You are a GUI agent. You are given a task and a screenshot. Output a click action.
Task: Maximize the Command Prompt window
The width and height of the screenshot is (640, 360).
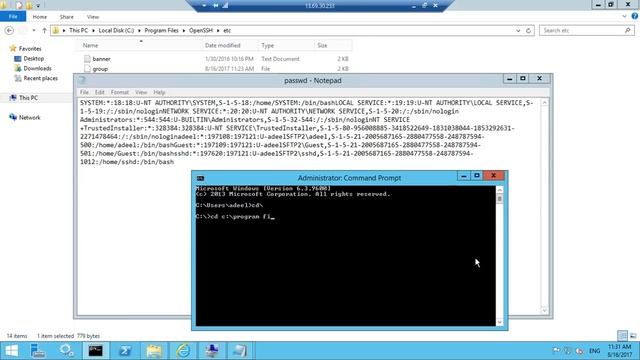coord(476,176)
